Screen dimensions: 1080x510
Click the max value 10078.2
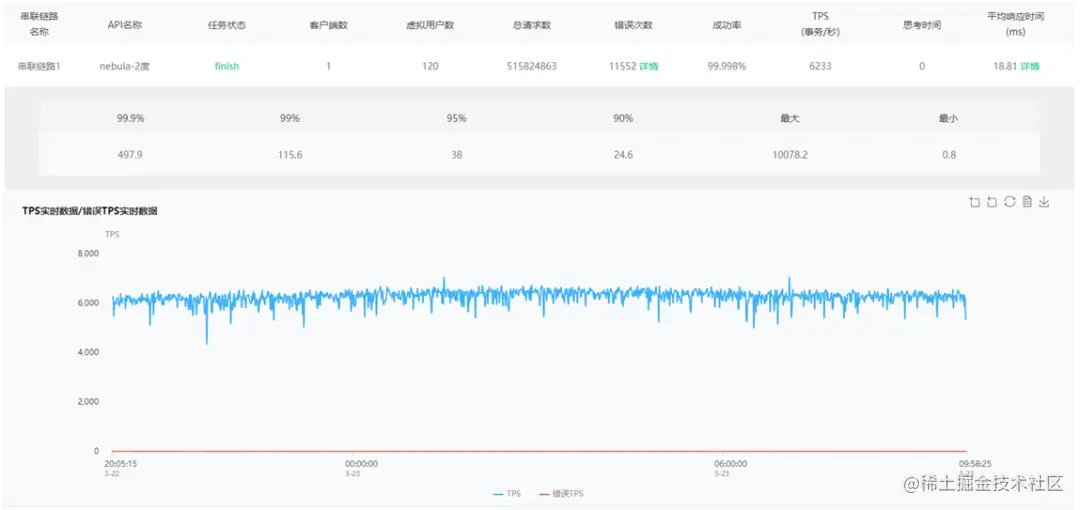790,154
